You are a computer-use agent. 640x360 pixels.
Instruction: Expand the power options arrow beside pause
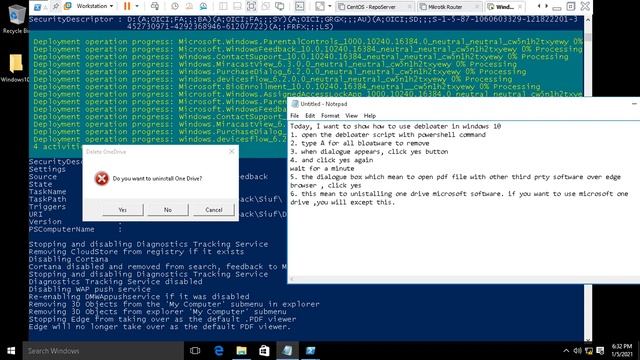137,6
